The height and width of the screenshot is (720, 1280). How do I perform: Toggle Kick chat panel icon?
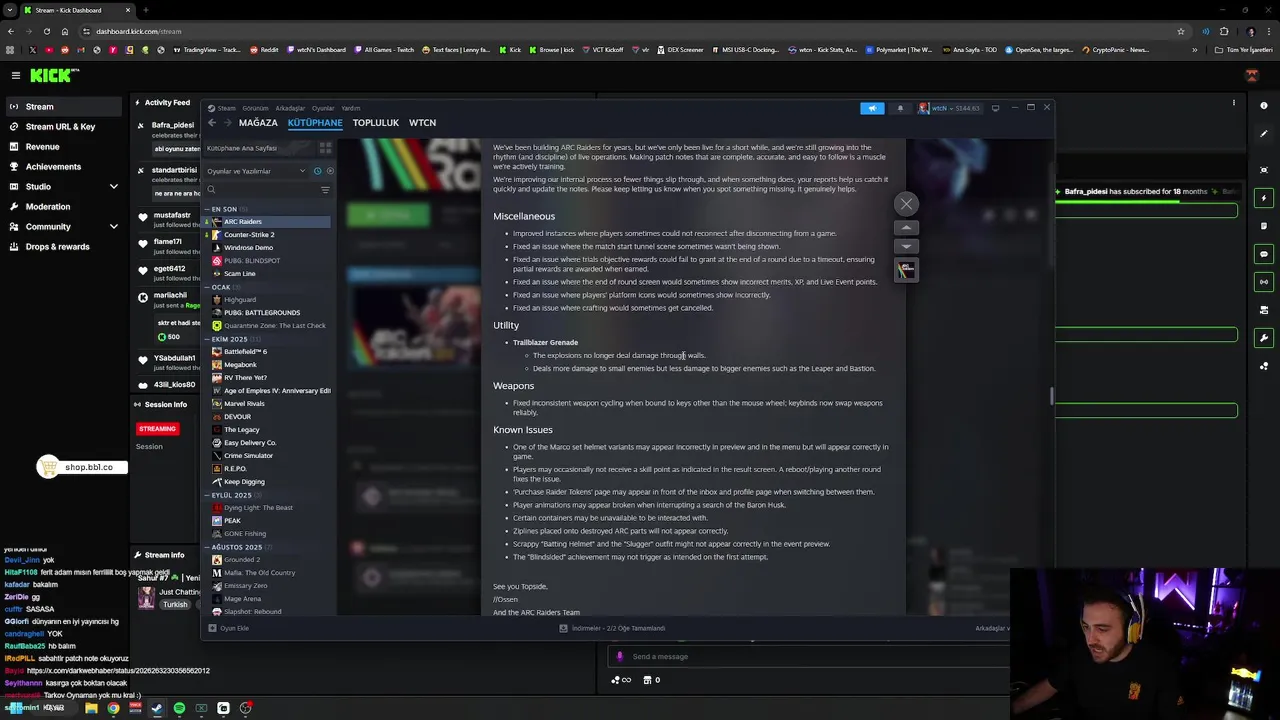click(1264, 254)
